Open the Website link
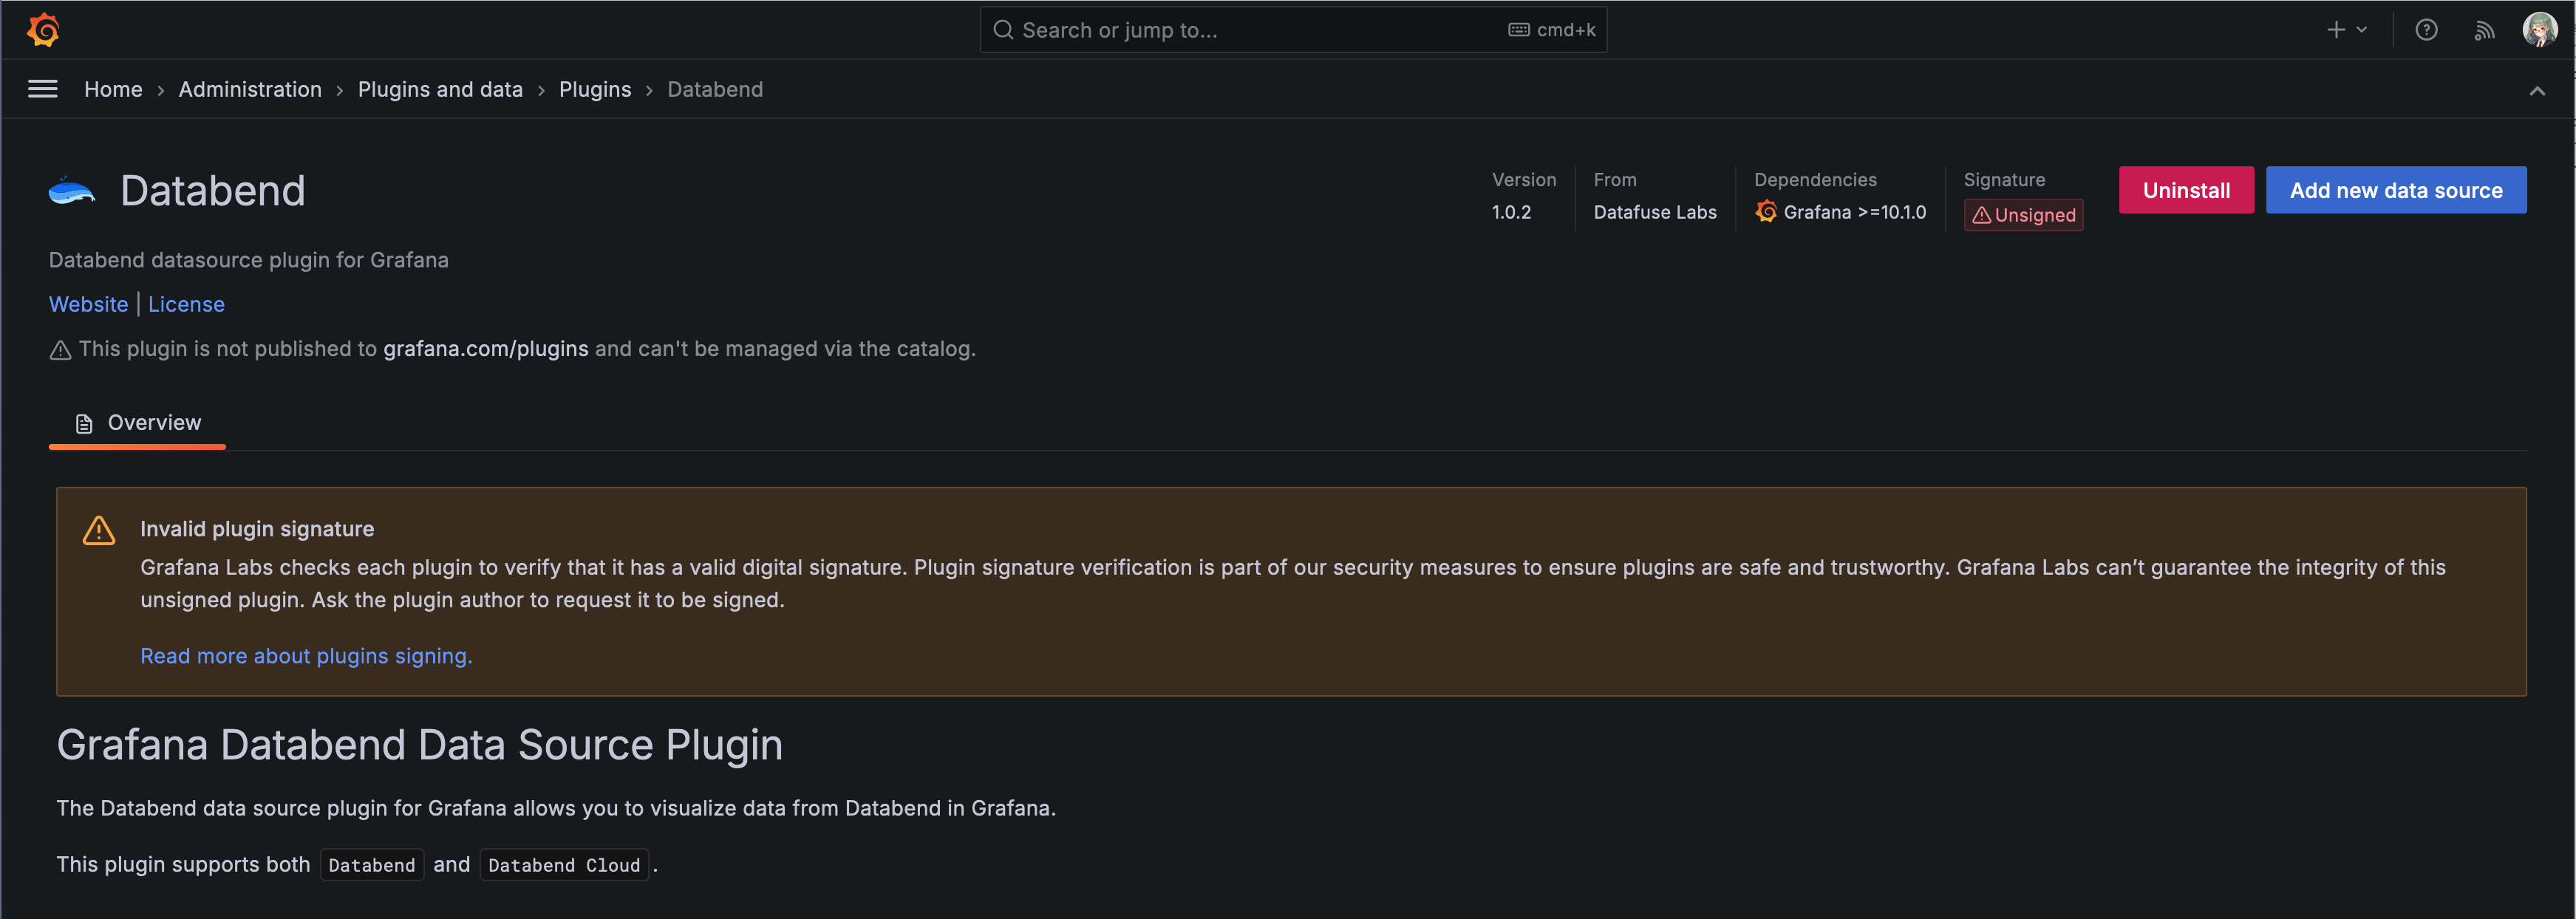The width and height of the screenshot is (2576, 919). pos(88,304)
